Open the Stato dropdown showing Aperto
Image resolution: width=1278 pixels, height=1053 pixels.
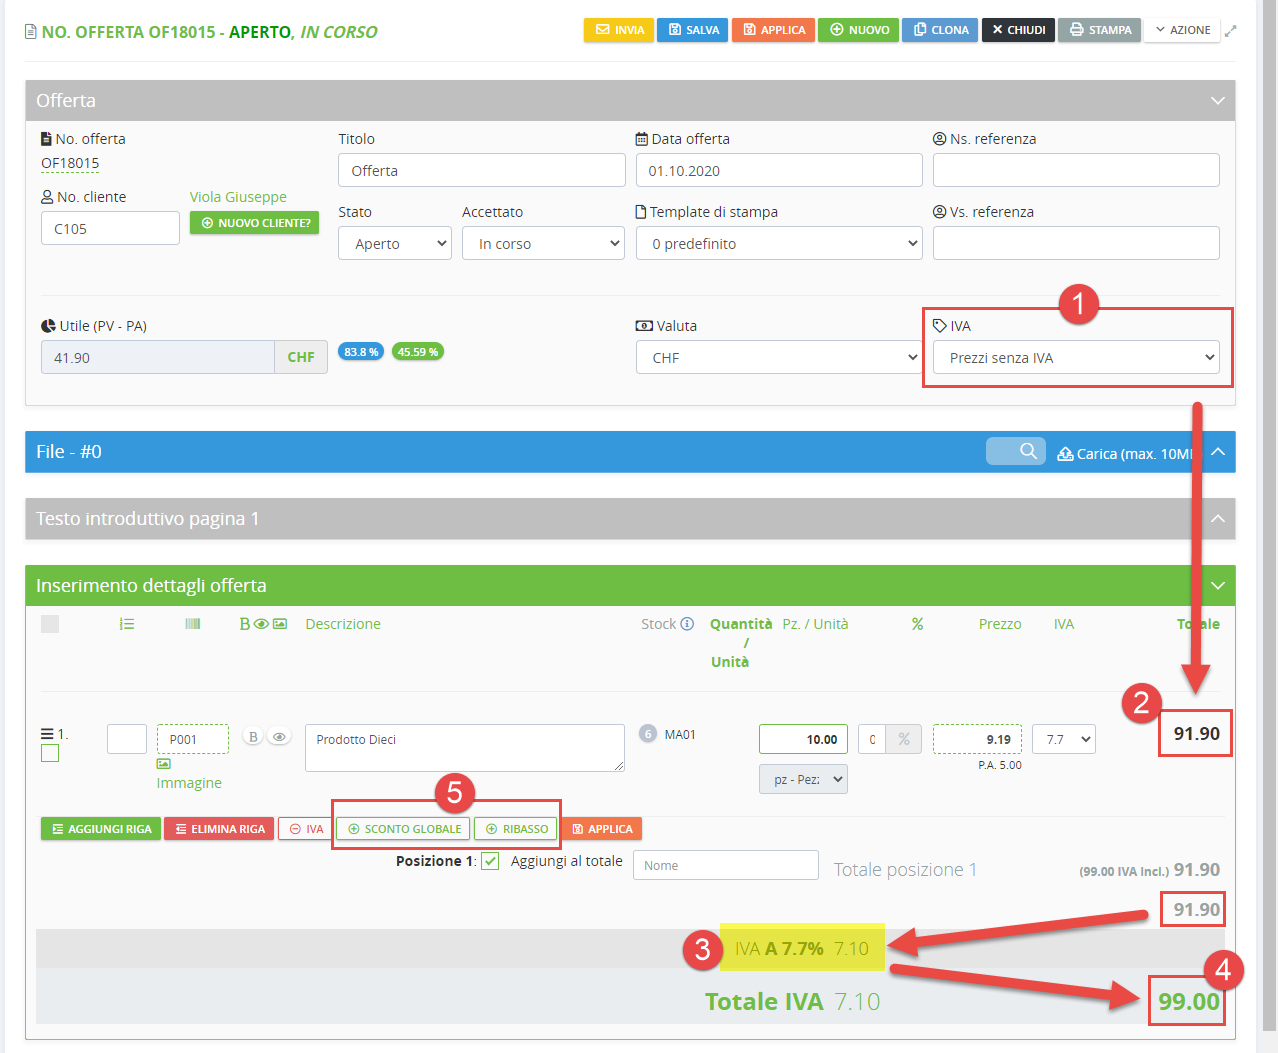point(395,244)
